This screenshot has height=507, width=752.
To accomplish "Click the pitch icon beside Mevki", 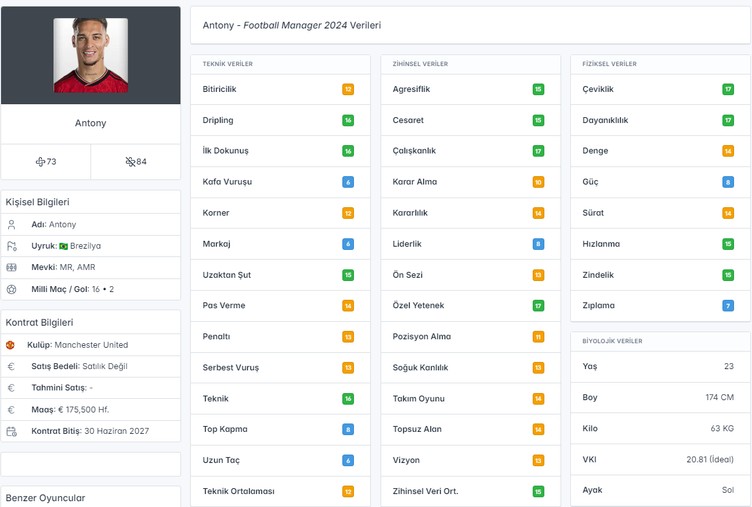I will tap(12, 267).
